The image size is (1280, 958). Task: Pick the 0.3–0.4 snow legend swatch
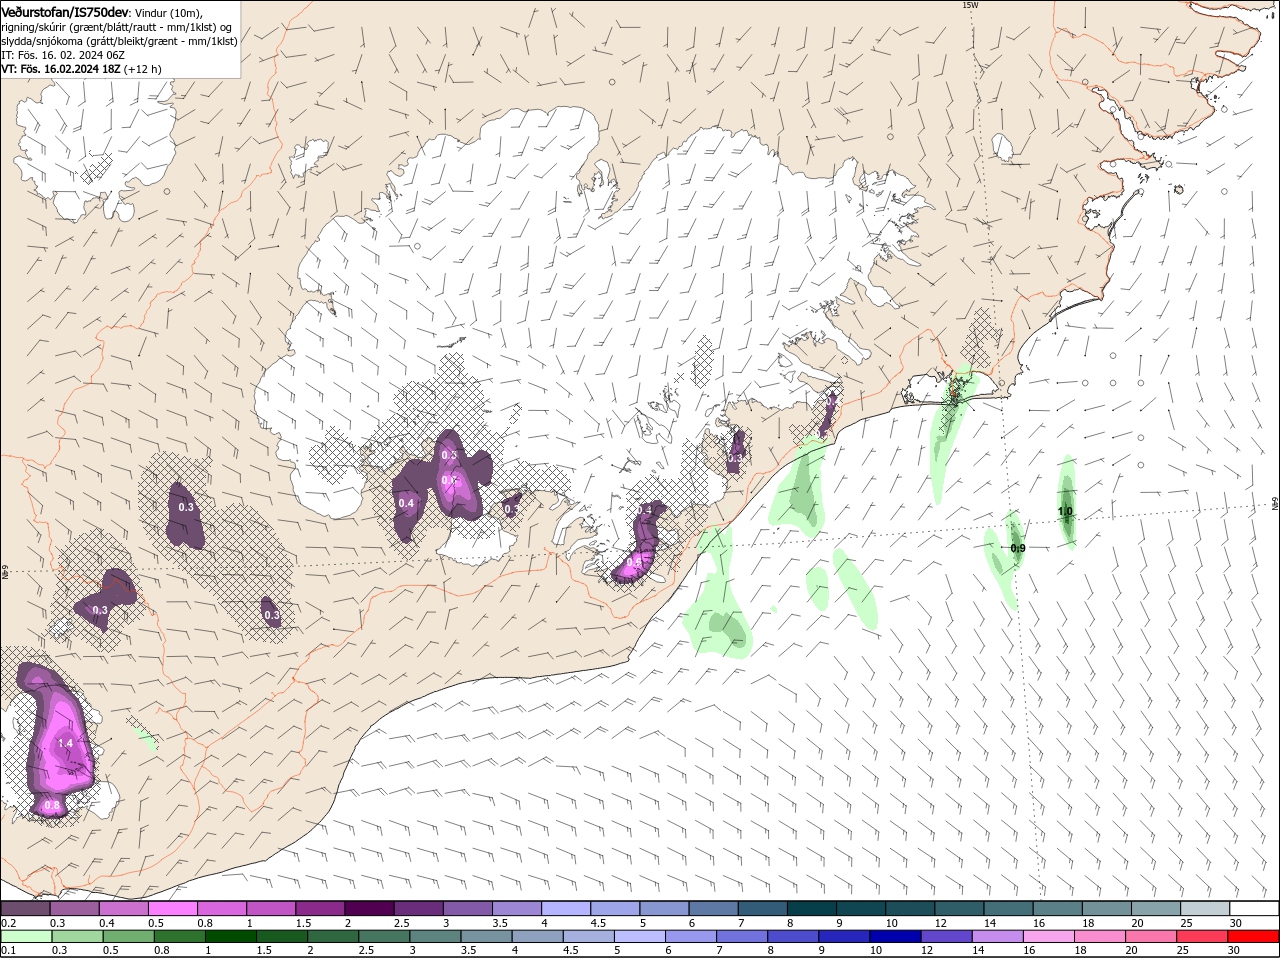[x=74, y=908]
